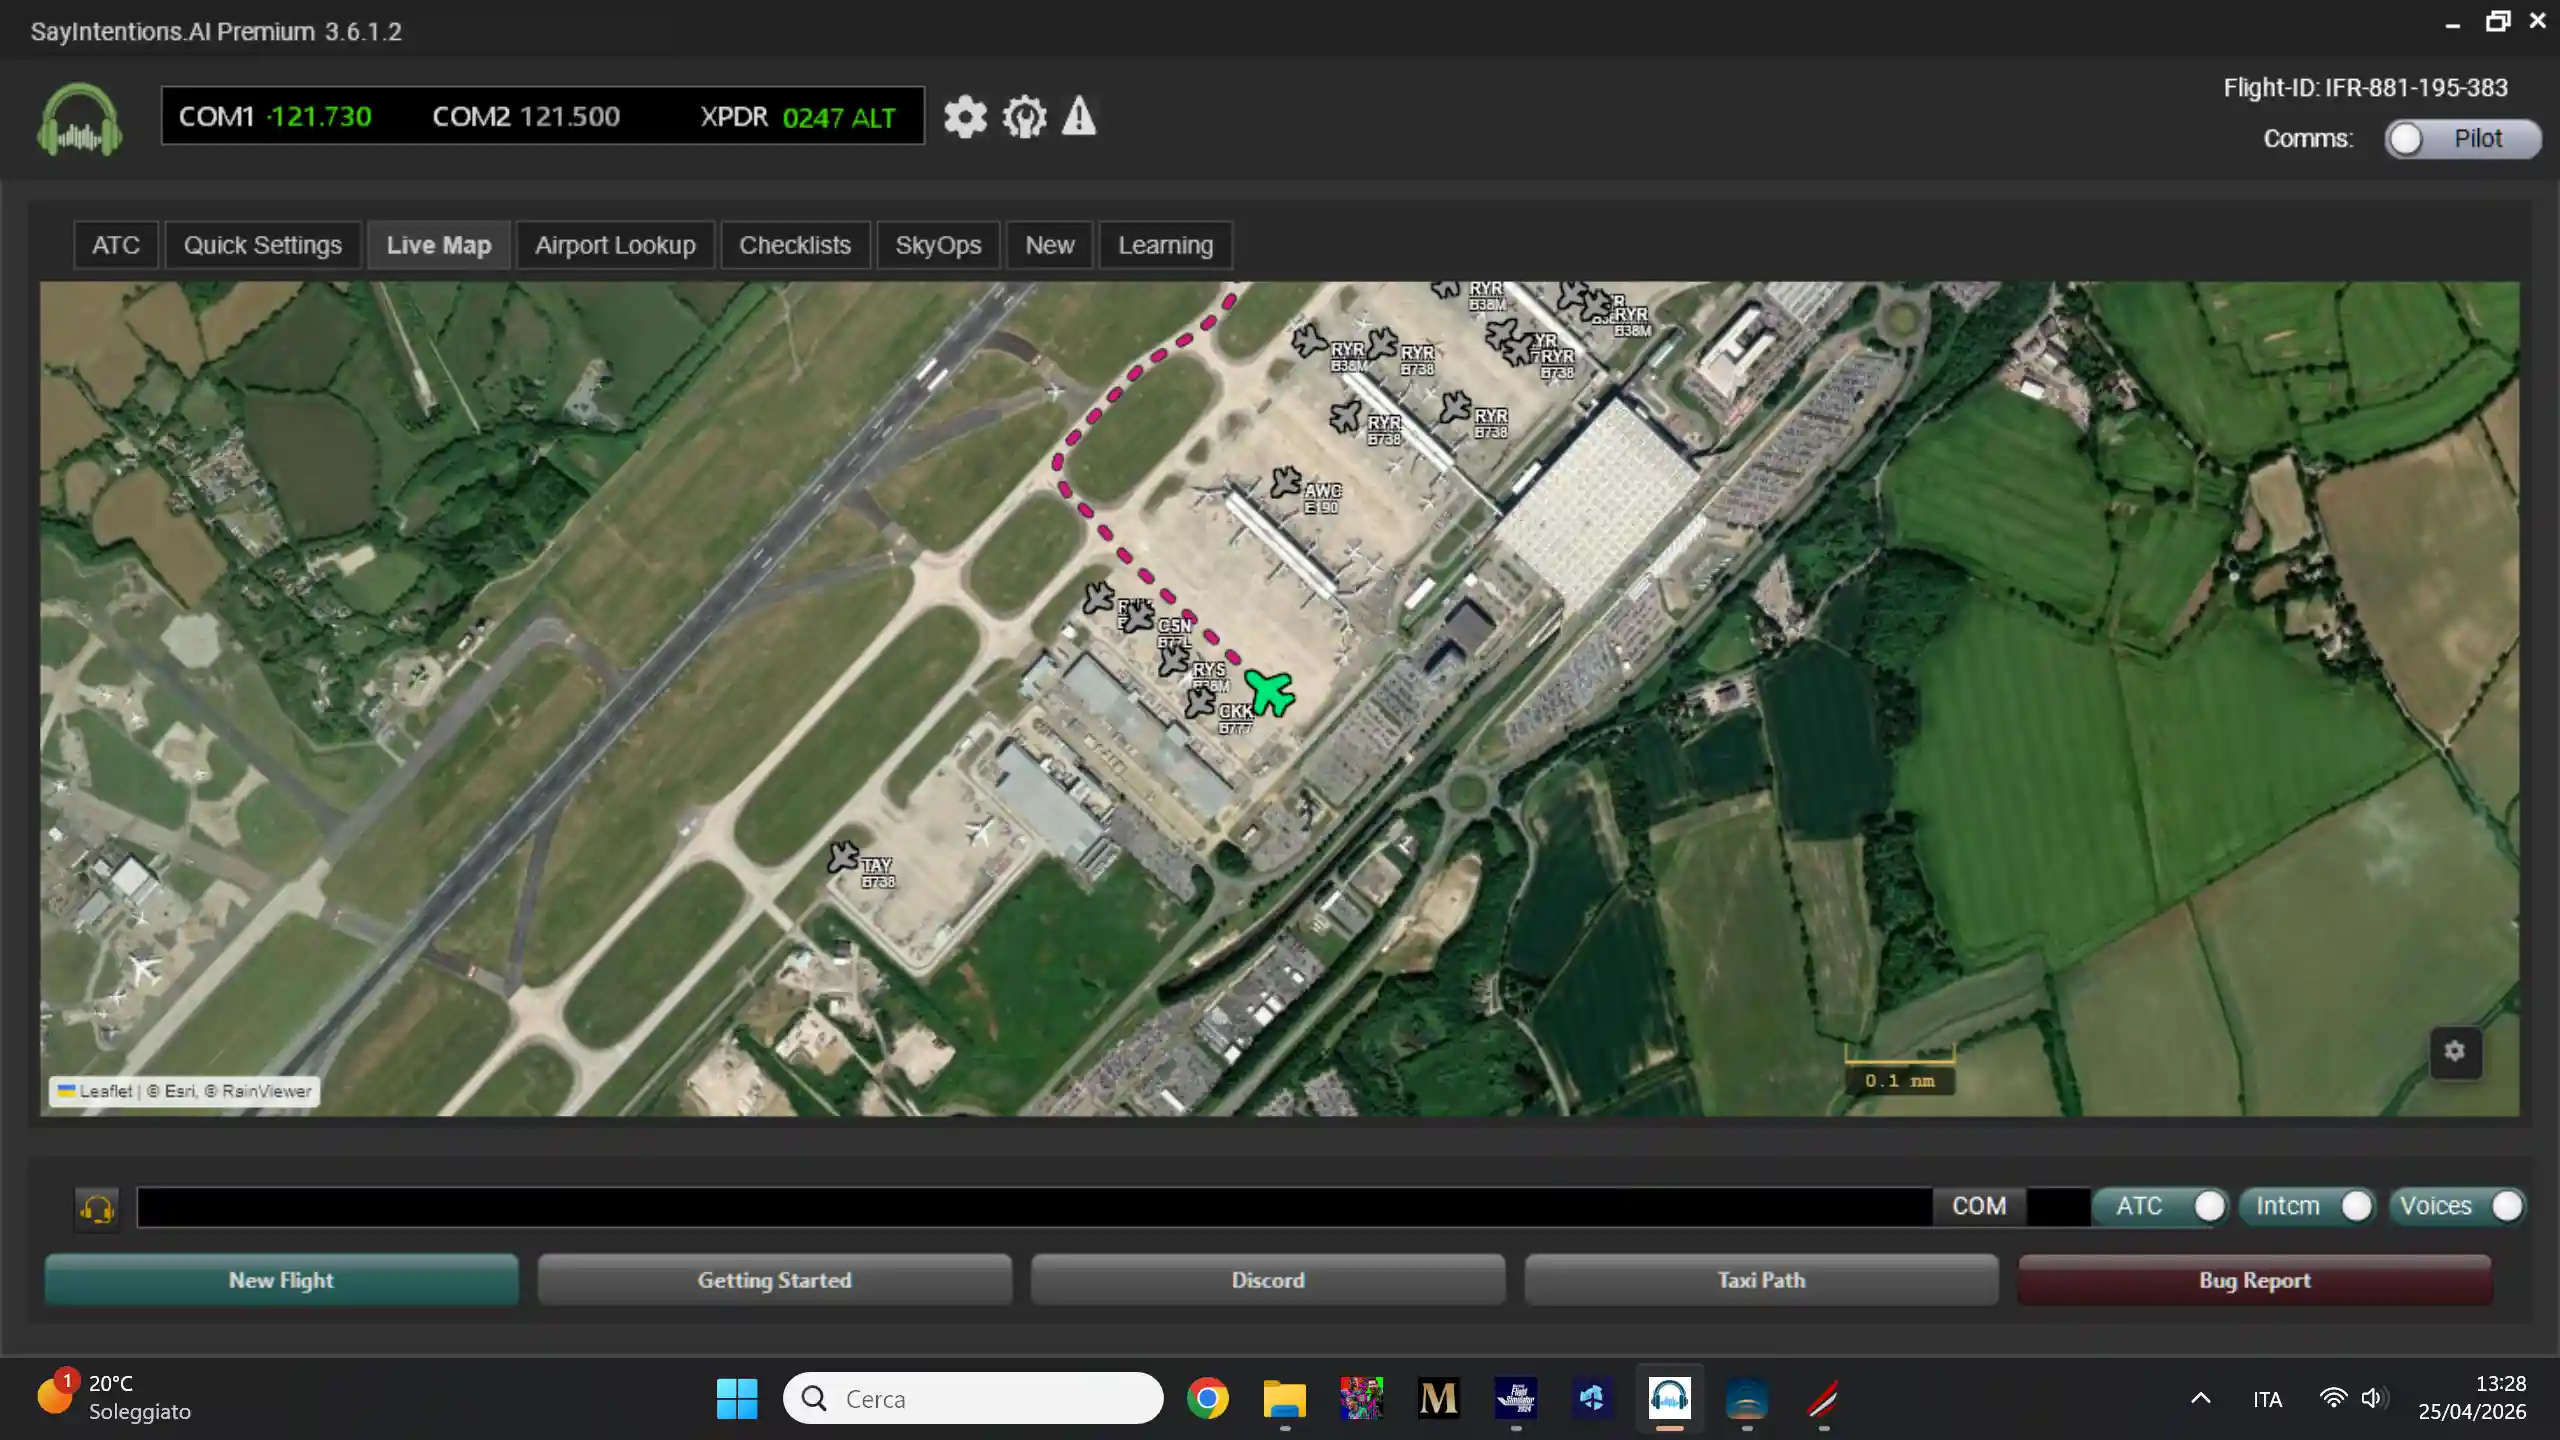Switch to the SkyOps tab
2560x1440 pixels.
(938, 245)
